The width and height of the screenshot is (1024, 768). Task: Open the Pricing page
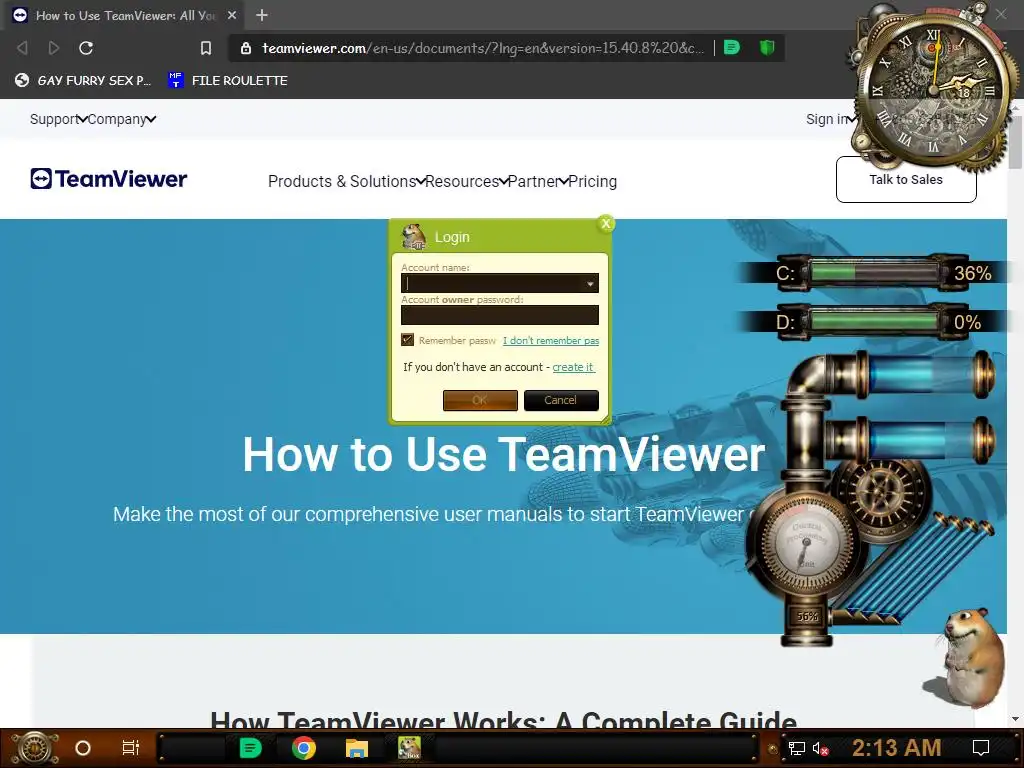592,182
